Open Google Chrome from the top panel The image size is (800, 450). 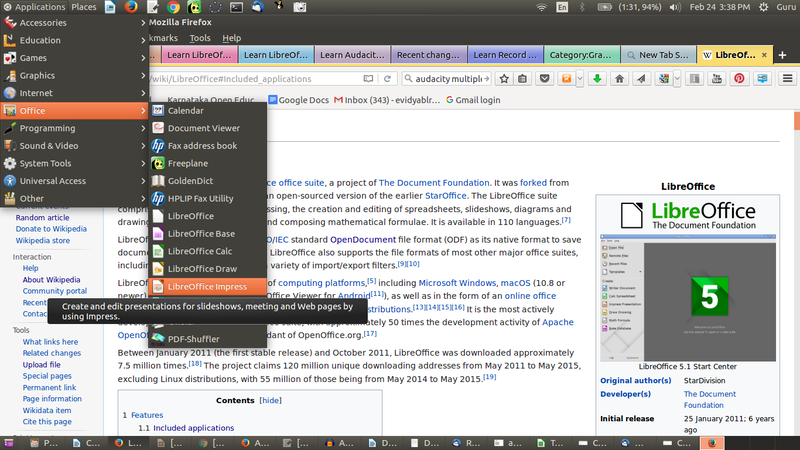[x=173, y=7]
